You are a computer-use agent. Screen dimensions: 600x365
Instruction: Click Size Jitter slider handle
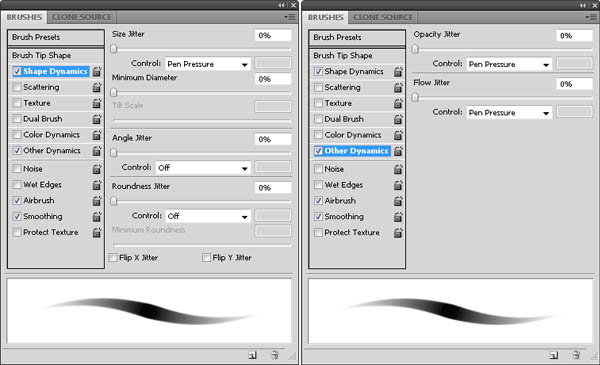tap(114, 49)
